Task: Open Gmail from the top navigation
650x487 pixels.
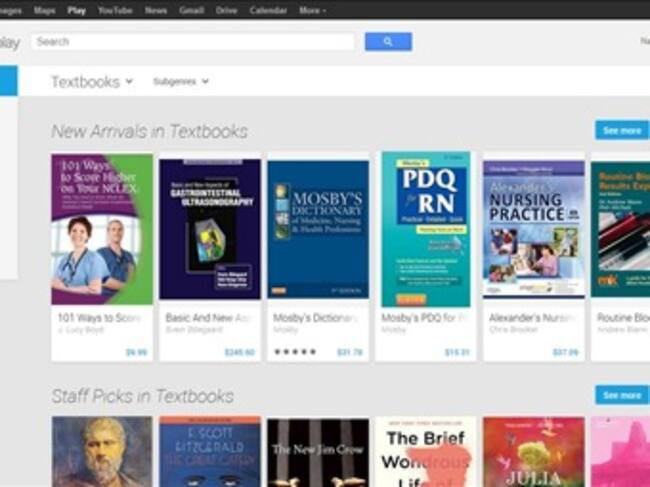Action: [192, 10]
